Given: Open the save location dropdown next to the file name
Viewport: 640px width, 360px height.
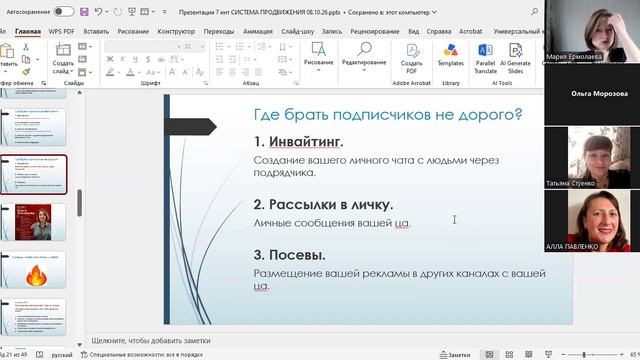Looking at the screenshot, I should point(434,12).
